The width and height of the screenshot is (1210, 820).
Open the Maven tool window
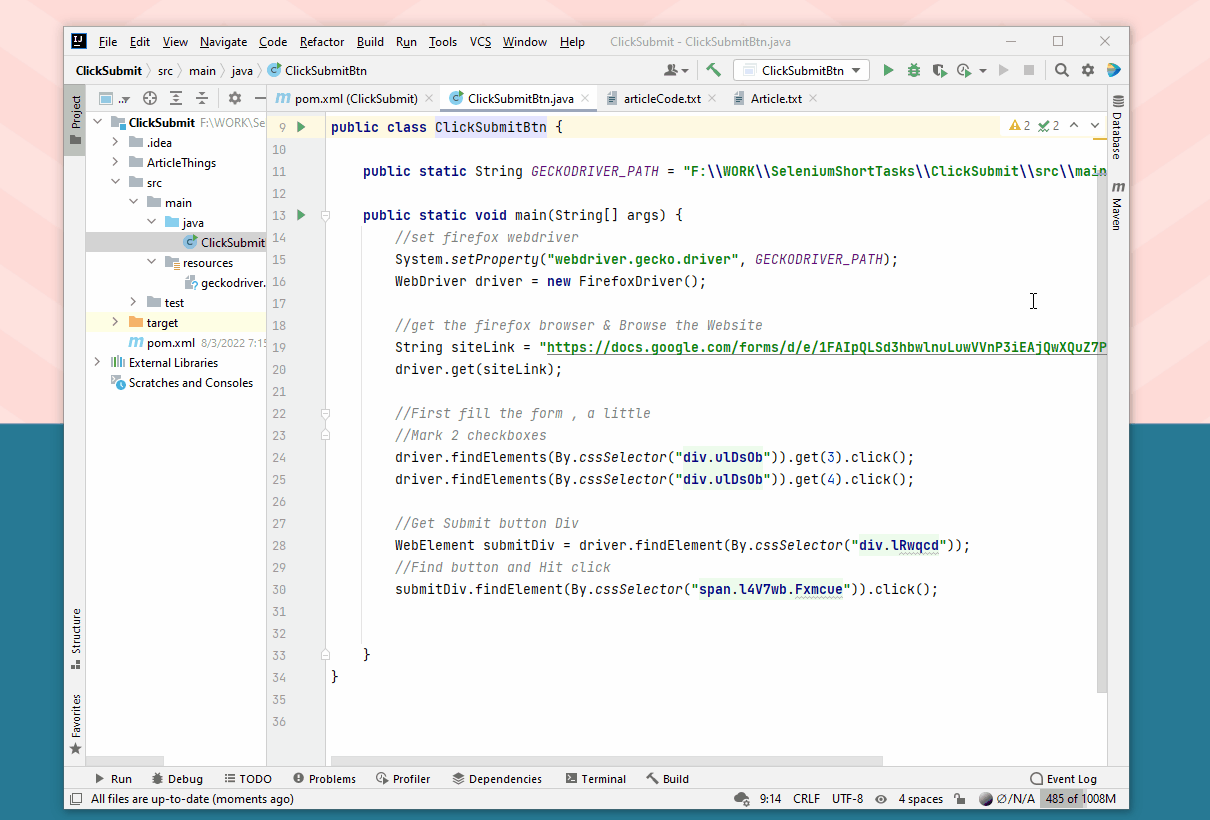coord(1117,206)
